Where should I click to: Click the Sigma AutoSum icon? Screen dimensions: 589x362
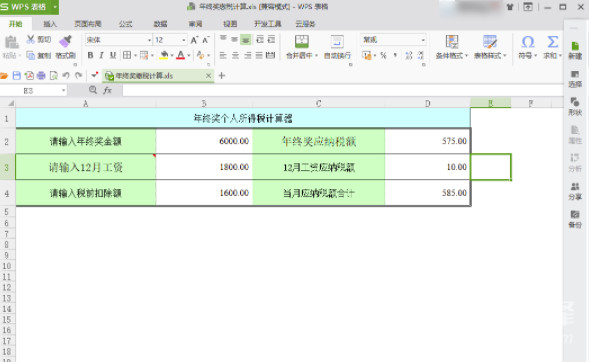click(553, 42)
